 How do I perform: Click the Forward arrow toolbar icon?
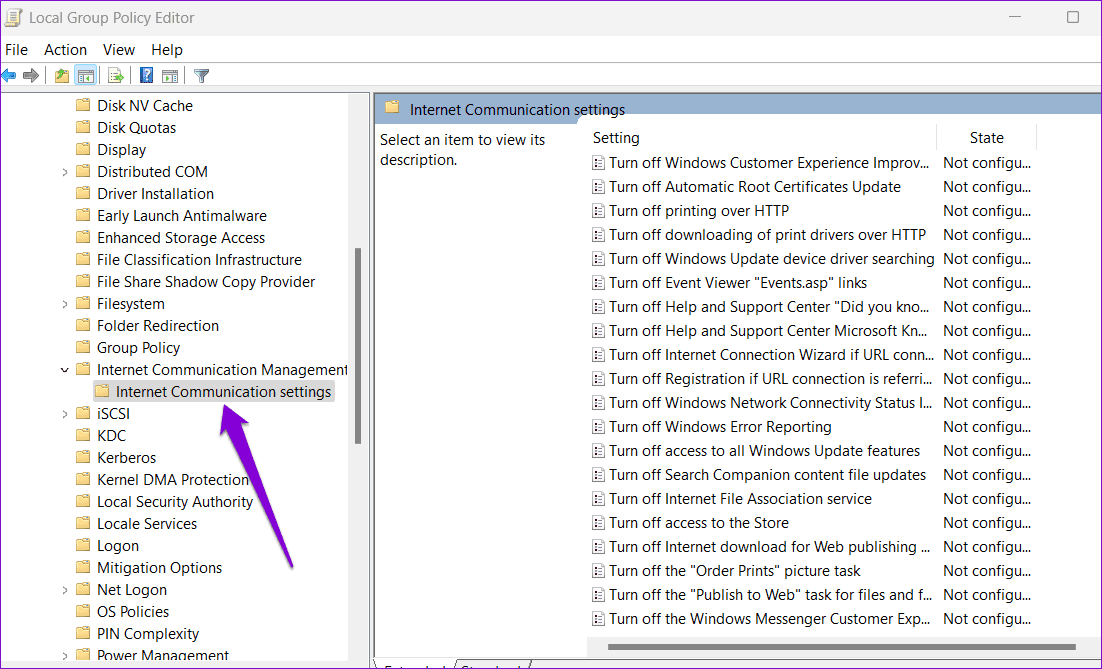point(30,75)
